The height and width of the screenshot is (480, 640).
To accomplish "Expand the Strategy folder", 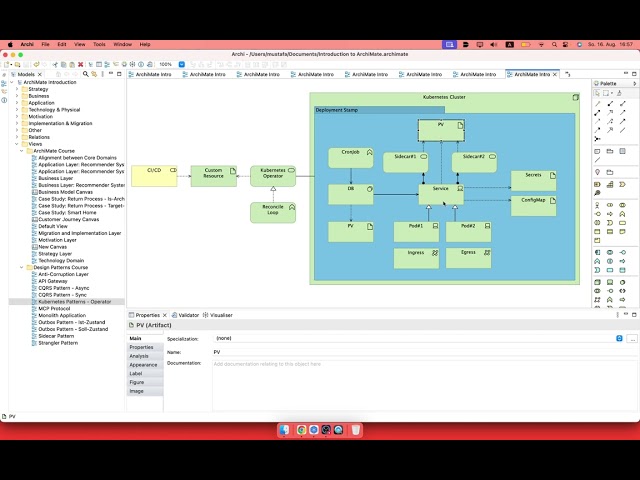I will point(17,89).
